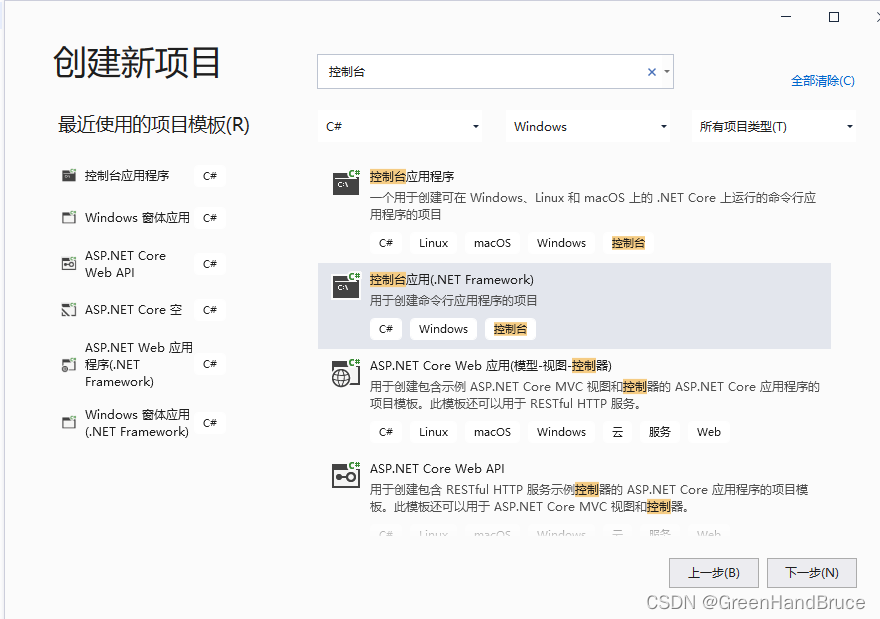
Task: Click the ASP.NET Core Web 应用 MVC globe icon
Action: [346, 373]
